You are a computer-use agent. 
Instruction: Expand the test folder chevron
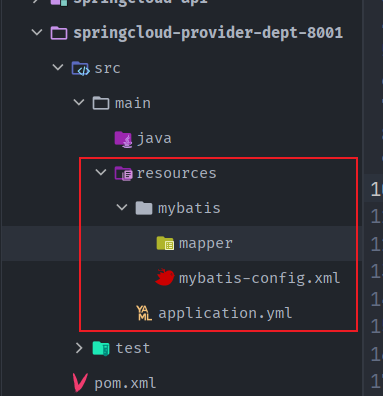point(79,348)
